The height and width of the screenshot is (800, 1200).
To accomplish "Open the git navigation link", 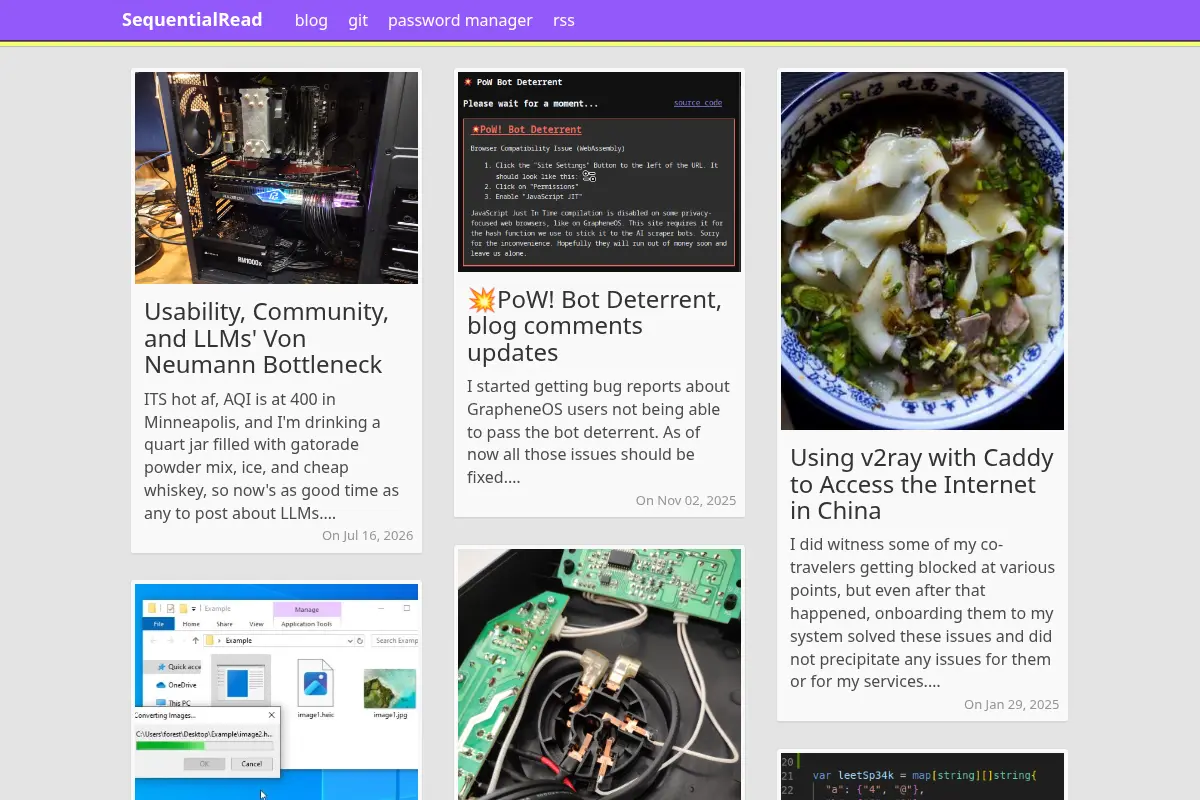I will 358,20.
